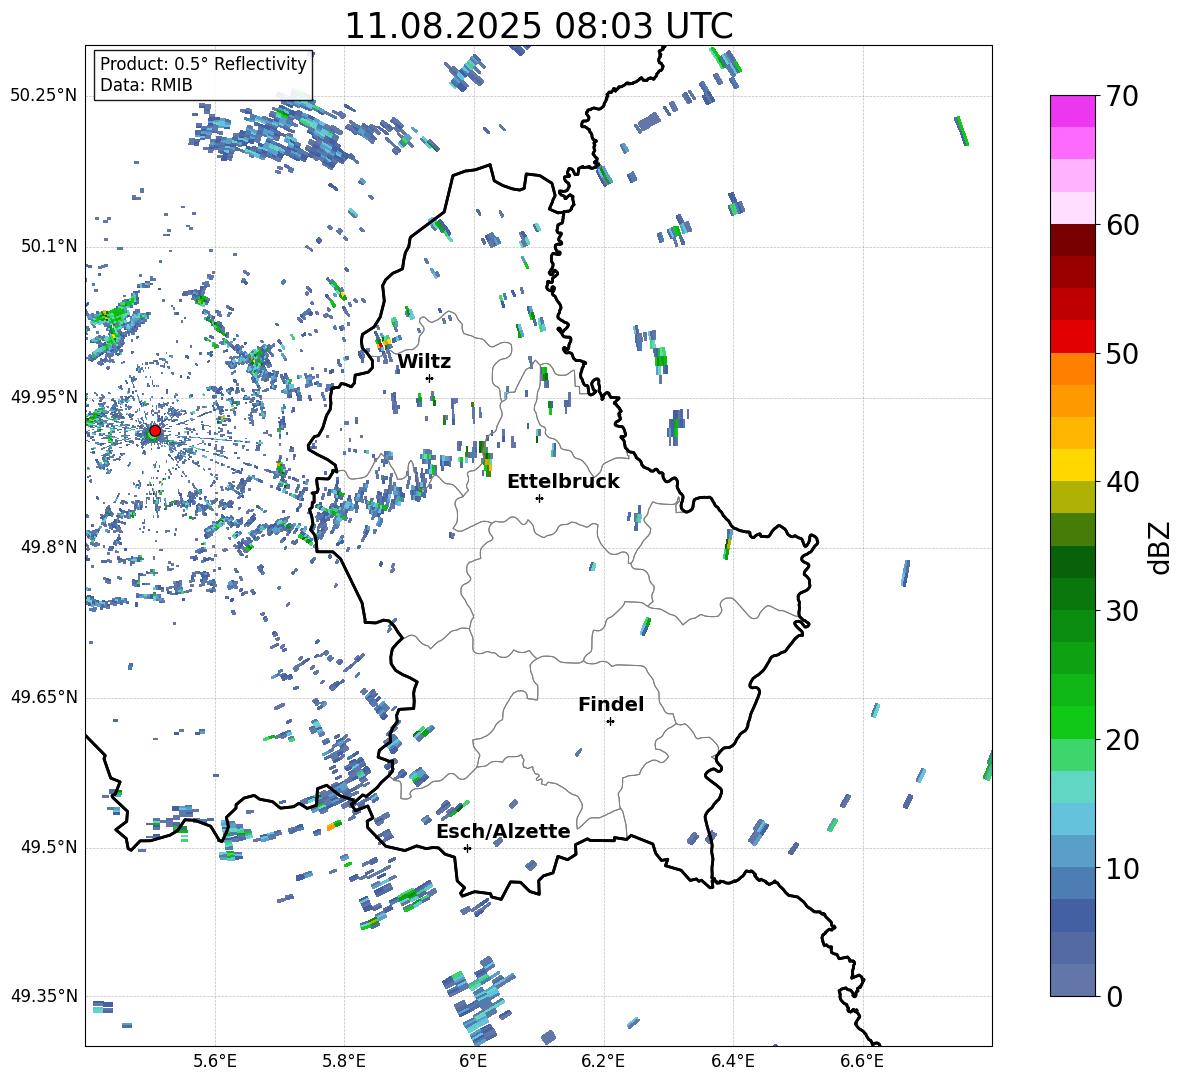The width and height of the screenshot is (1184, 1081).
Task: Click the 5.8°E longitude label
Action: 344,1062
